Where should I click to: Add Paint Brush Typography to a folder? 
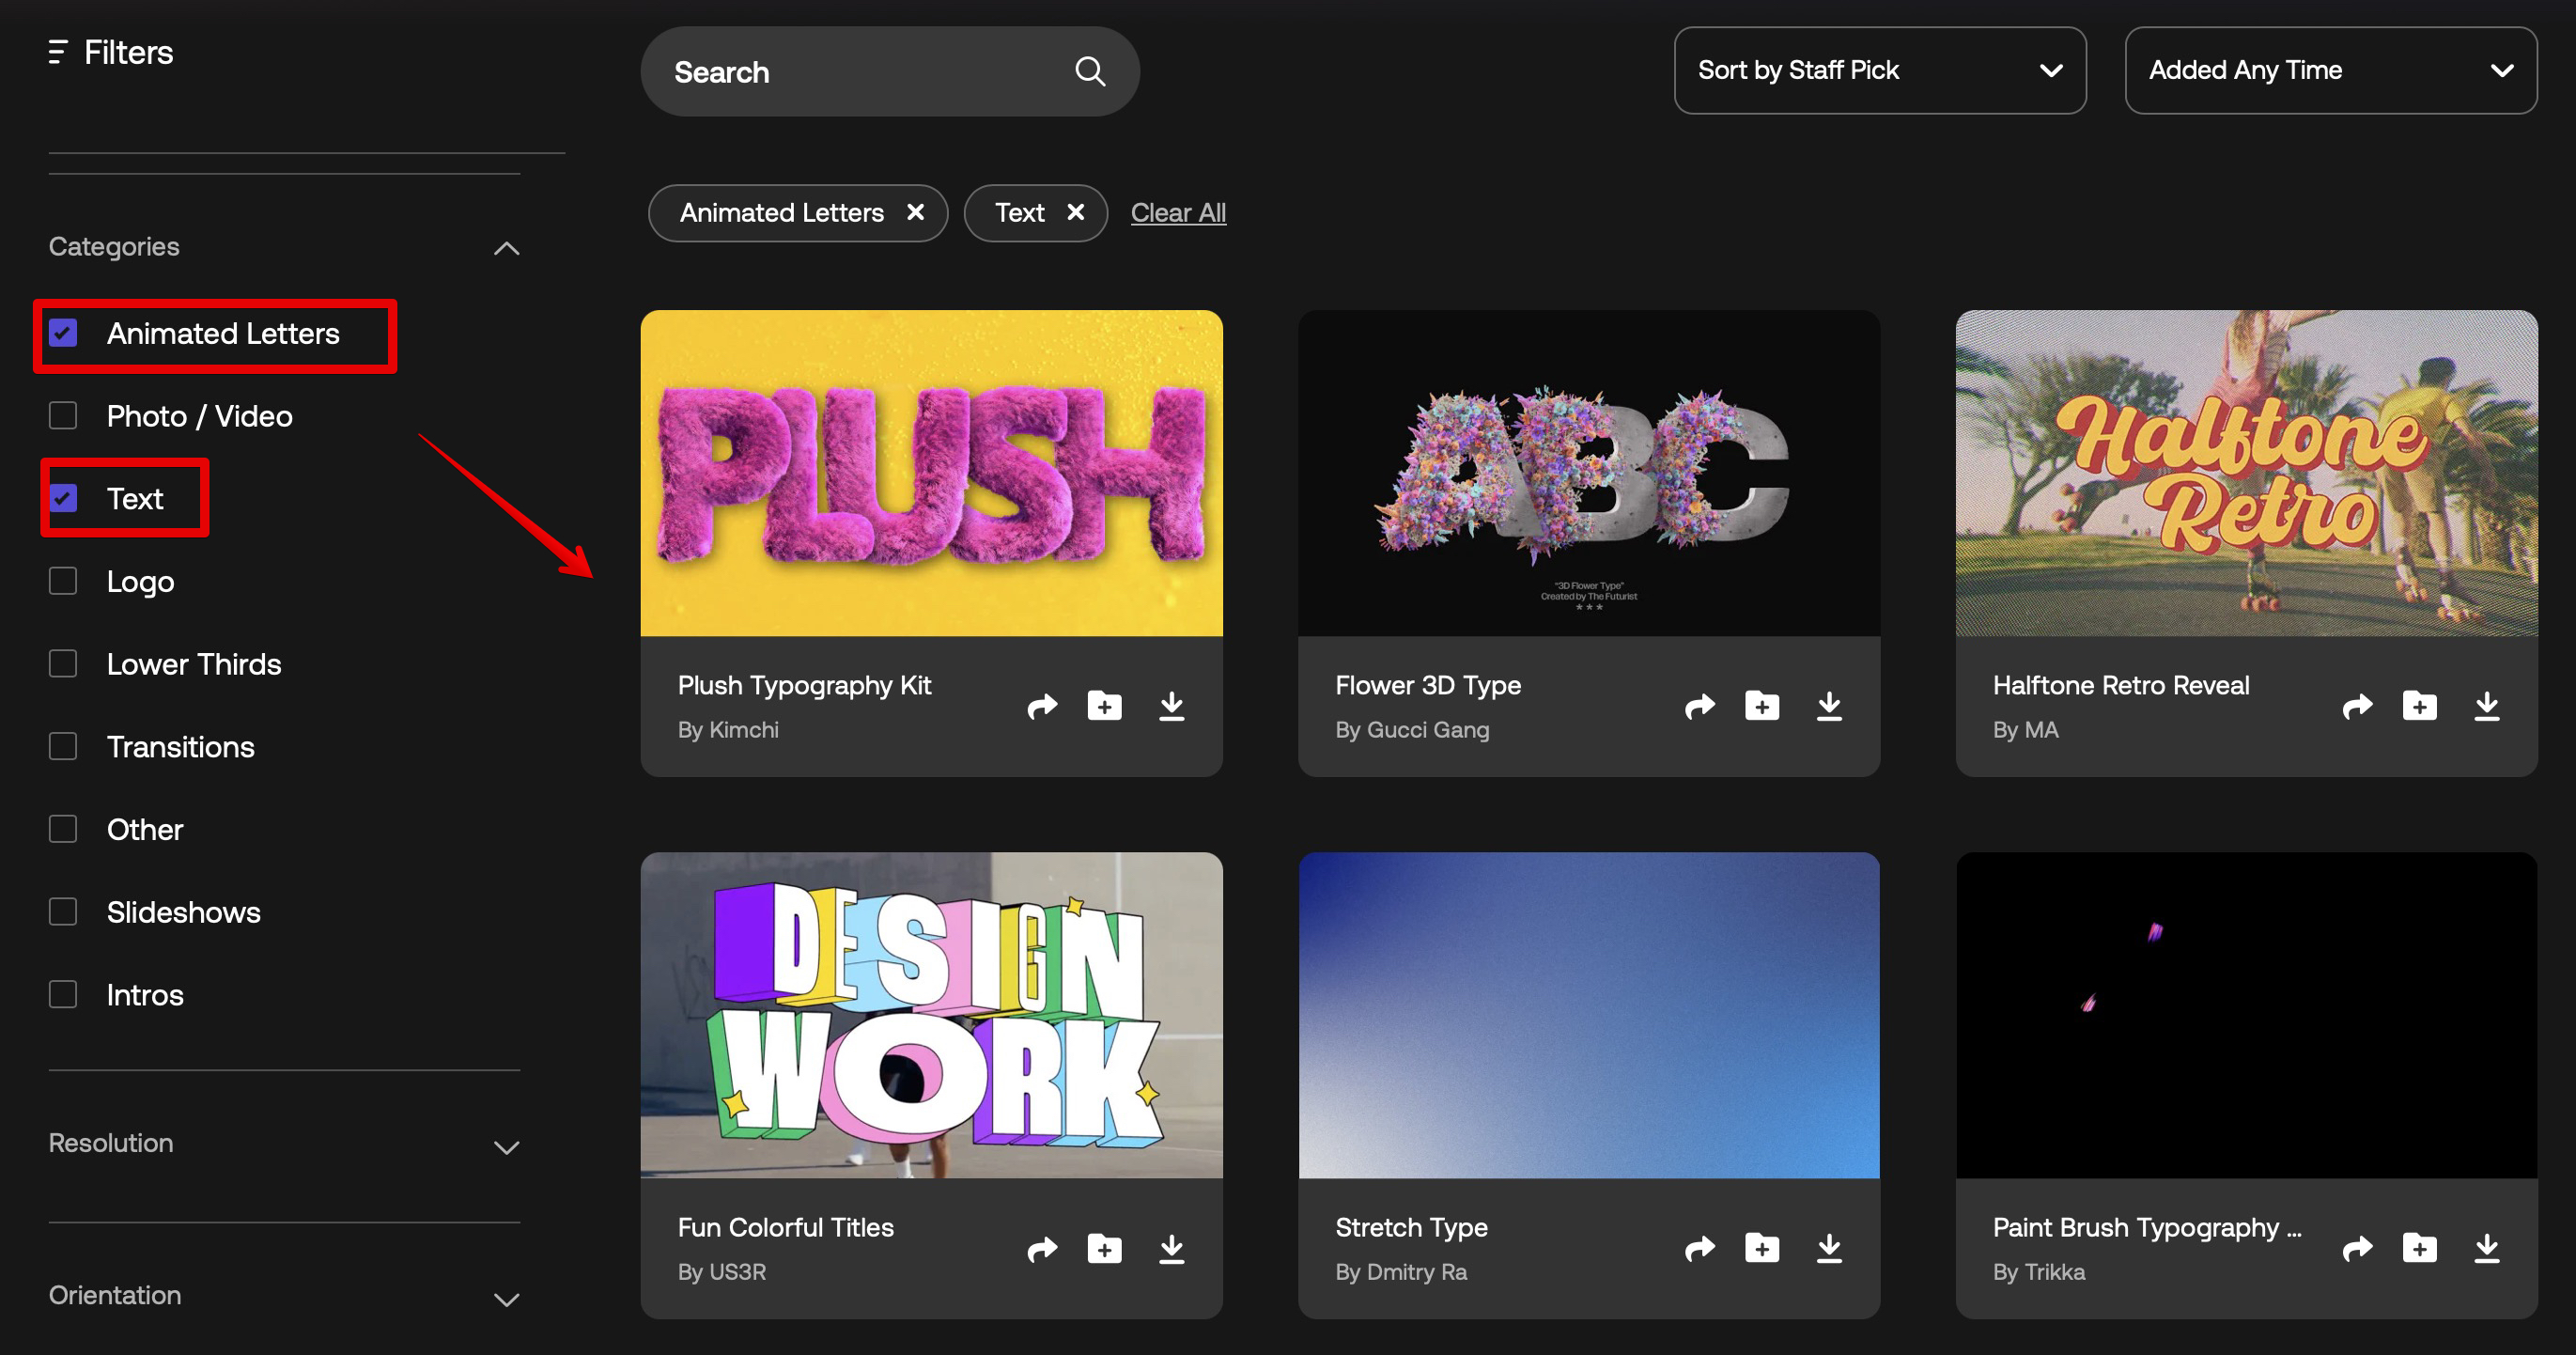click(x=2419, y=1248)
